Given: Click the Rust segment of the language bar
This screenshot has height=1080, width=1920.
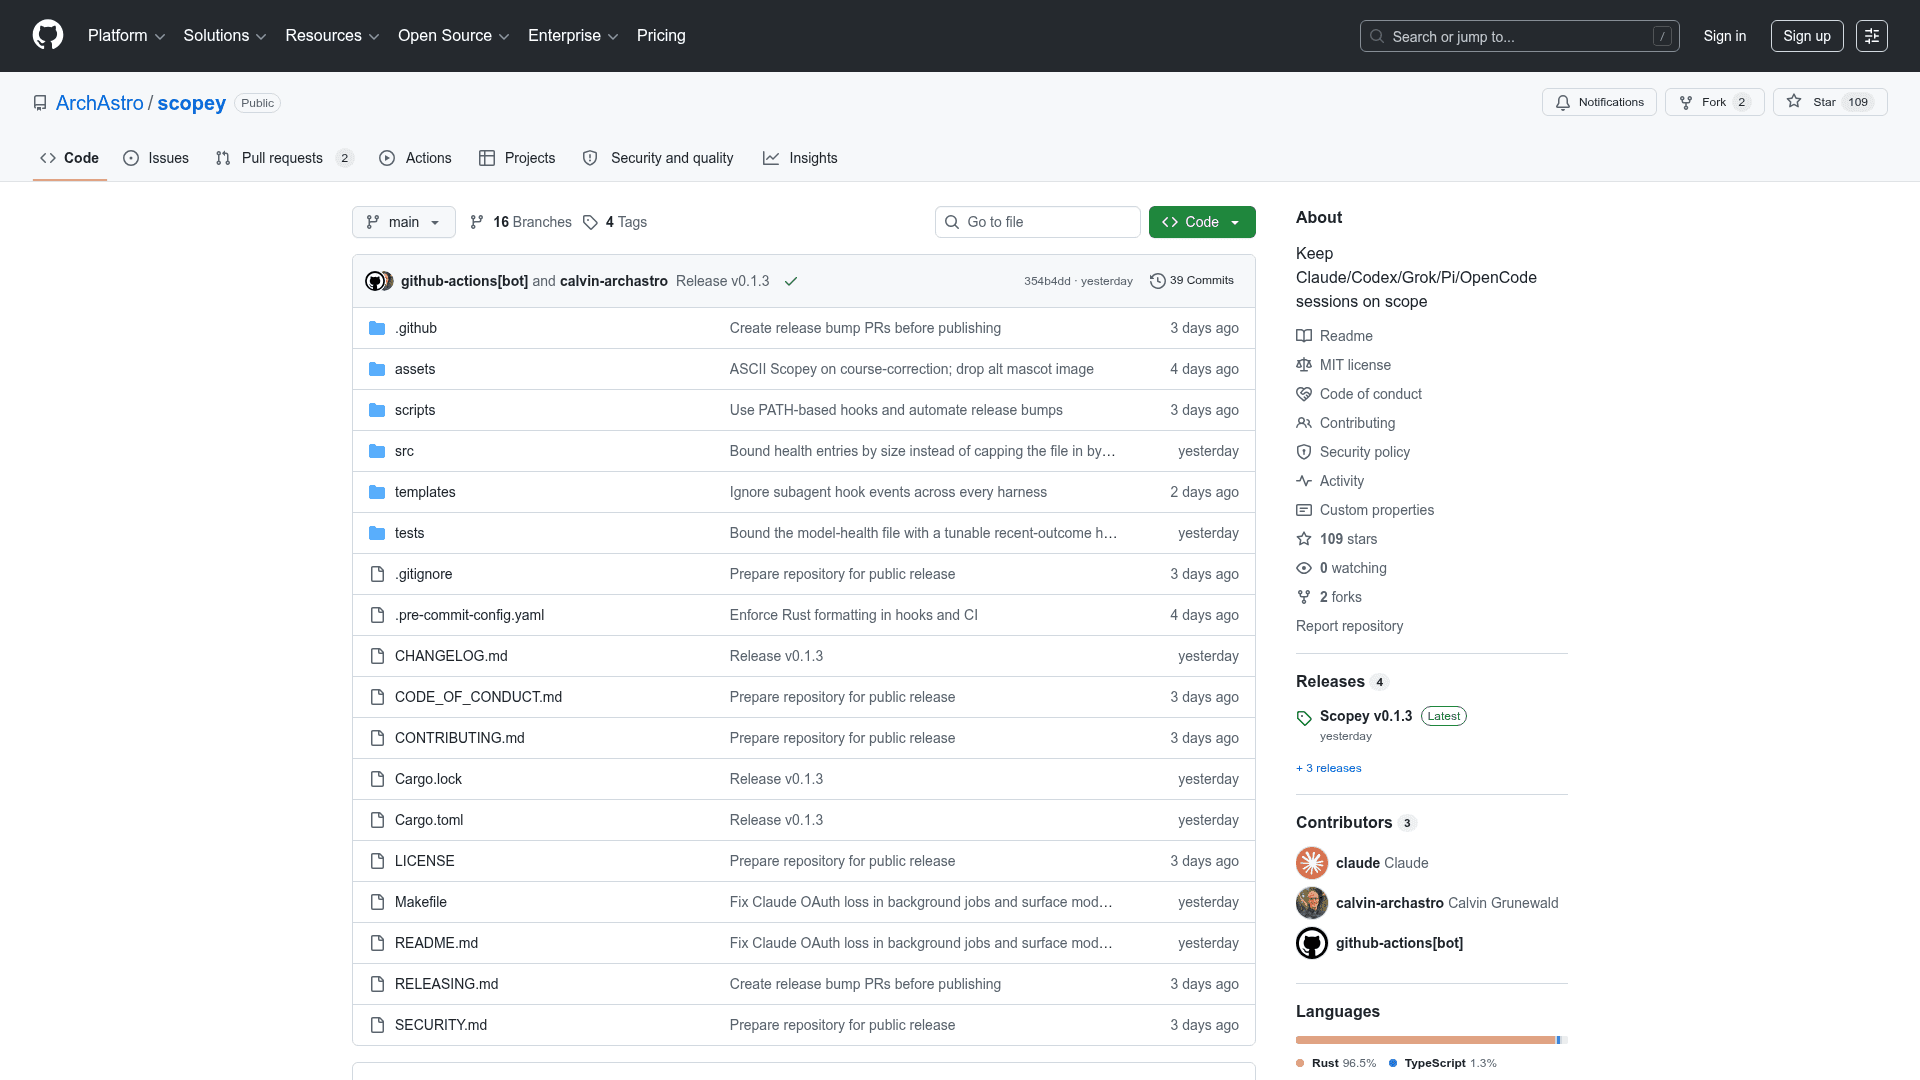Looking at the screenshot, I should coord(1425,1040).
